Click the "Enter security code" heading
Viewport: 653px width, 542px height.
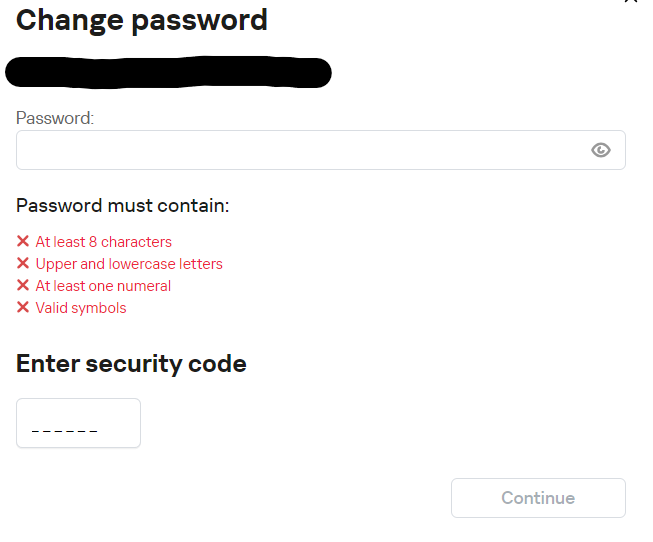[131, 363]
